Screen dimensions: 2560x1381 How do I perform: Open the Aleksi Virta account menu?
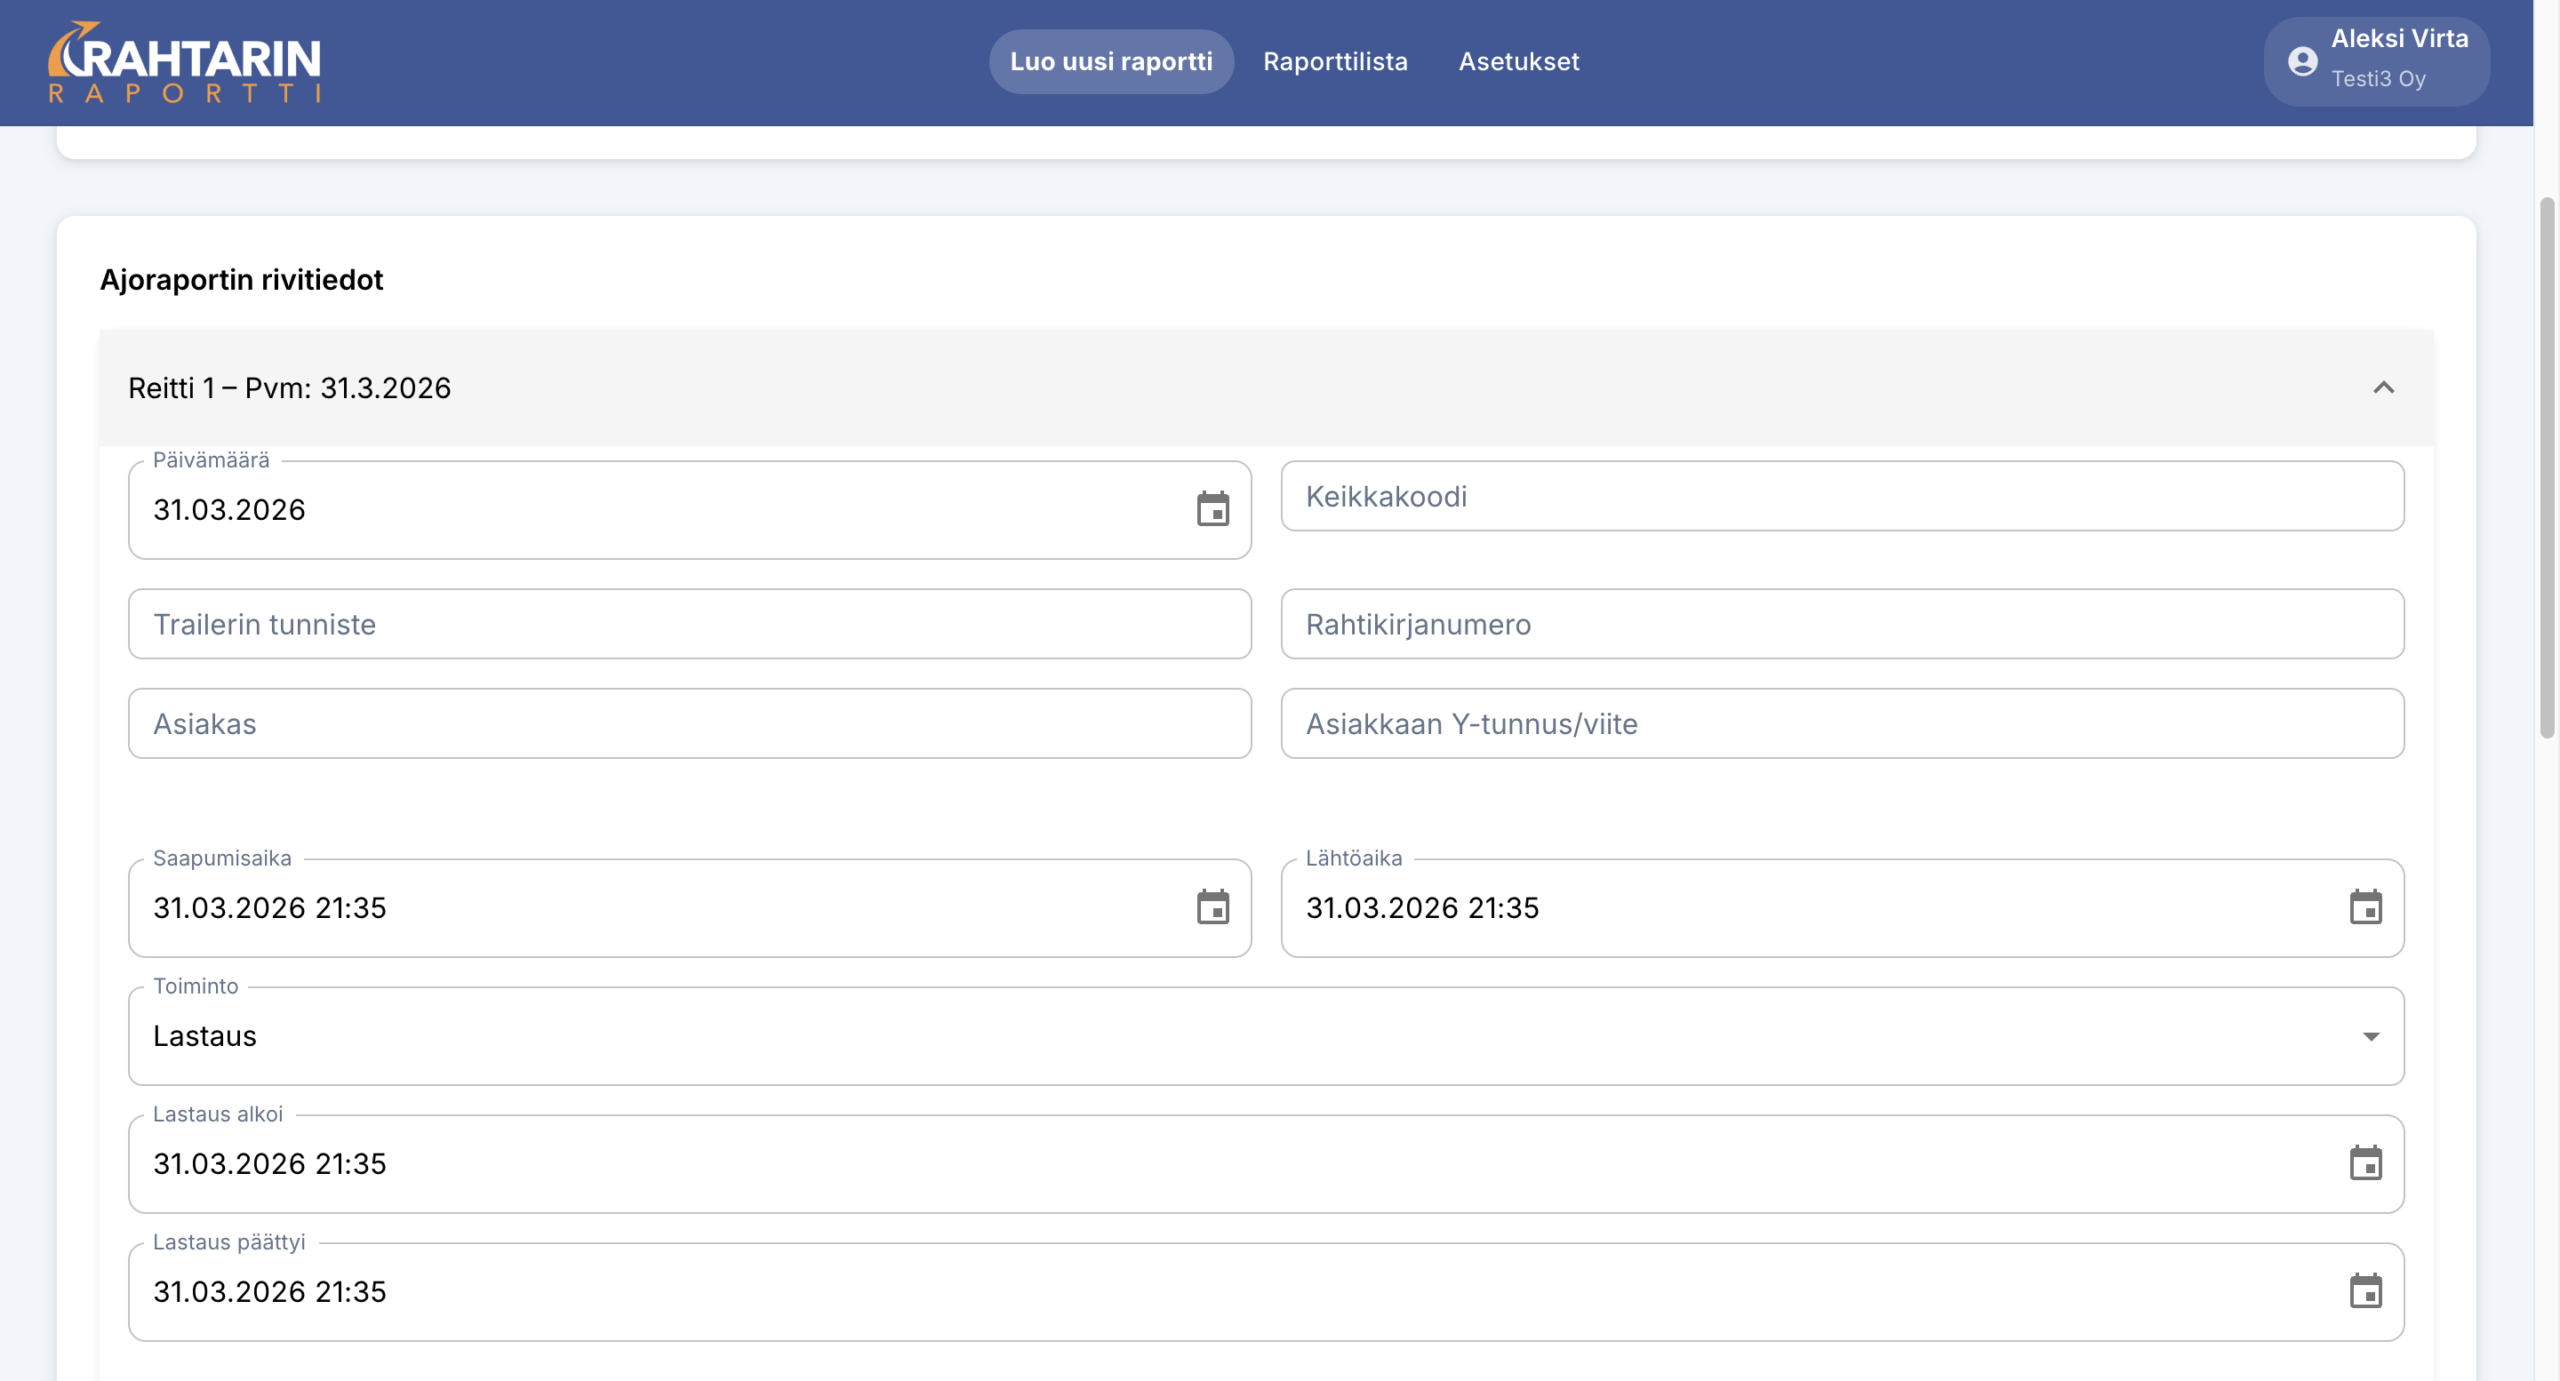pos(2377,61)
